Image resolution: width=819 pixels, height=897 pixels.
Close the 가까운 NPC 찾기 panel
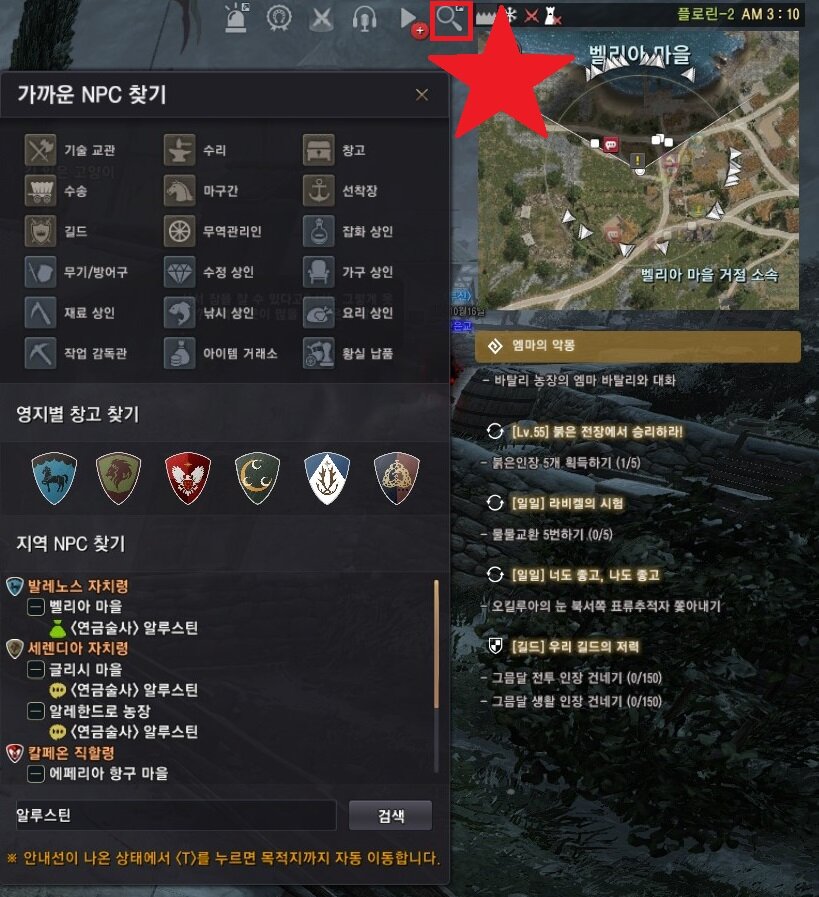pyautogui.click(x=422, y=95)
